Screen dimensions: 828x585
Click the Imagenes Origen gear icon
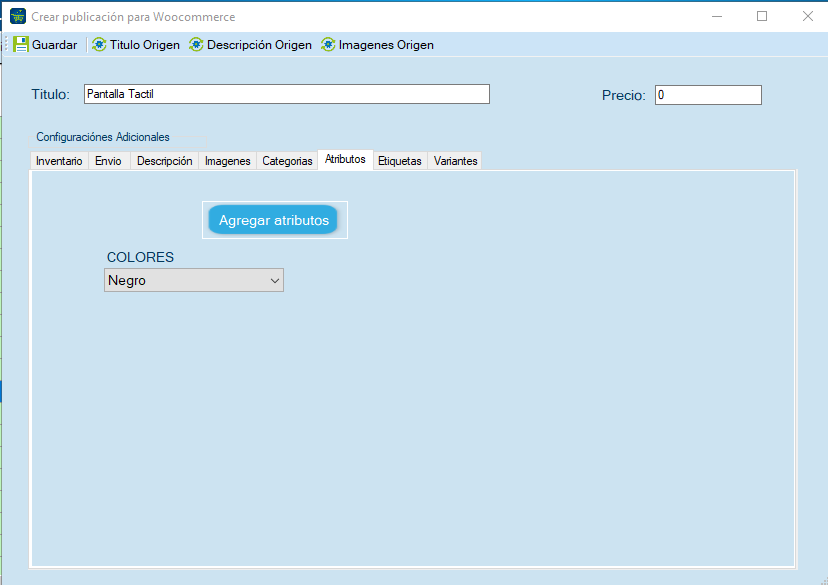tap(328, 44)
